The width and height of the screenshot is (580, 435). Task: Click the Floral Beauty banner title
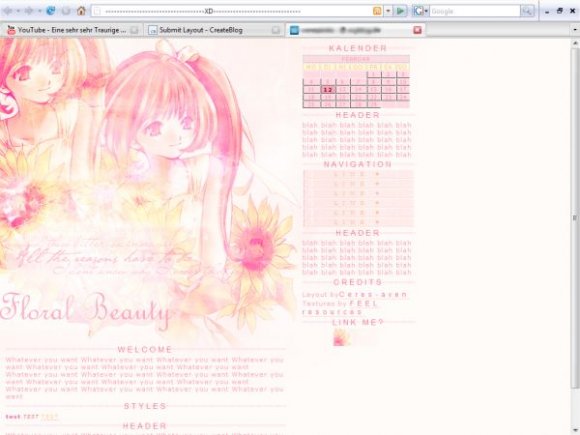coord(86,311)
